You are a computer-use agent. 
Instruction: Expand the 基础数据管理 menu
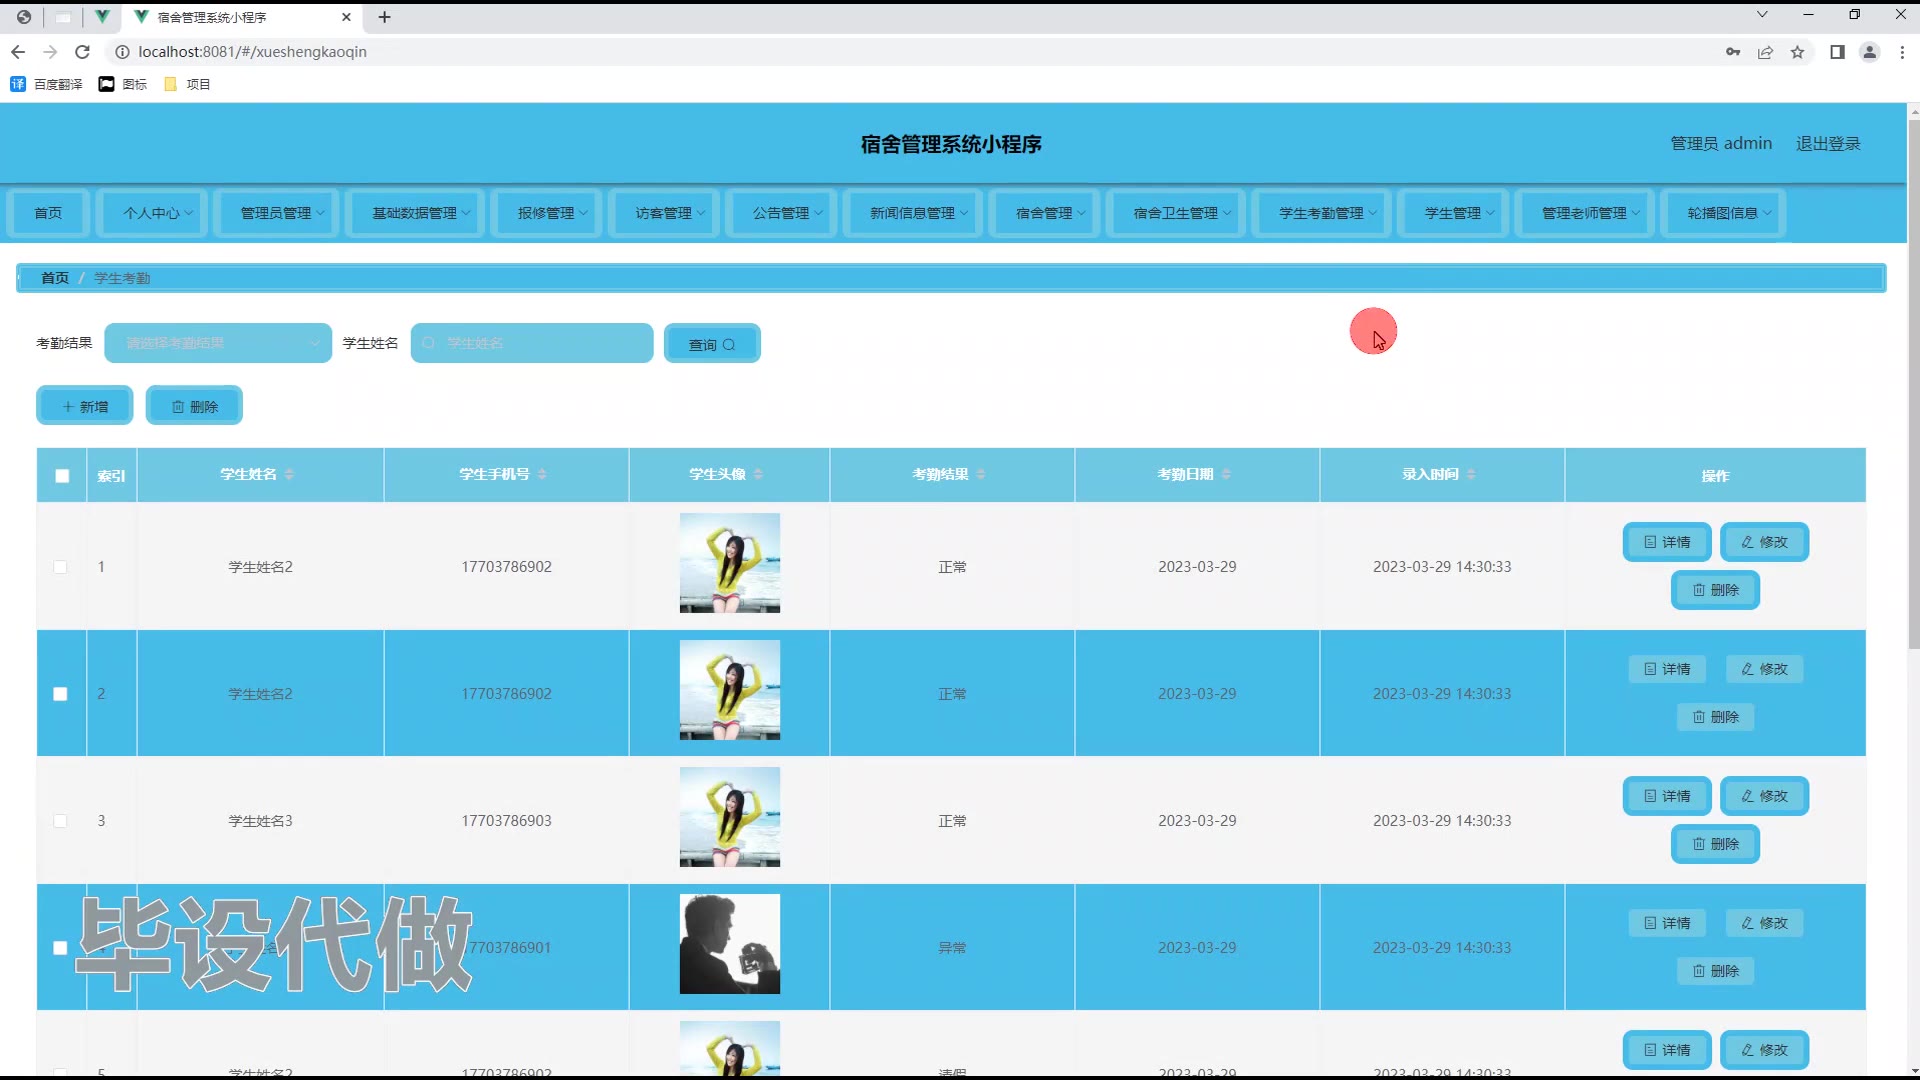pos(415,213)
